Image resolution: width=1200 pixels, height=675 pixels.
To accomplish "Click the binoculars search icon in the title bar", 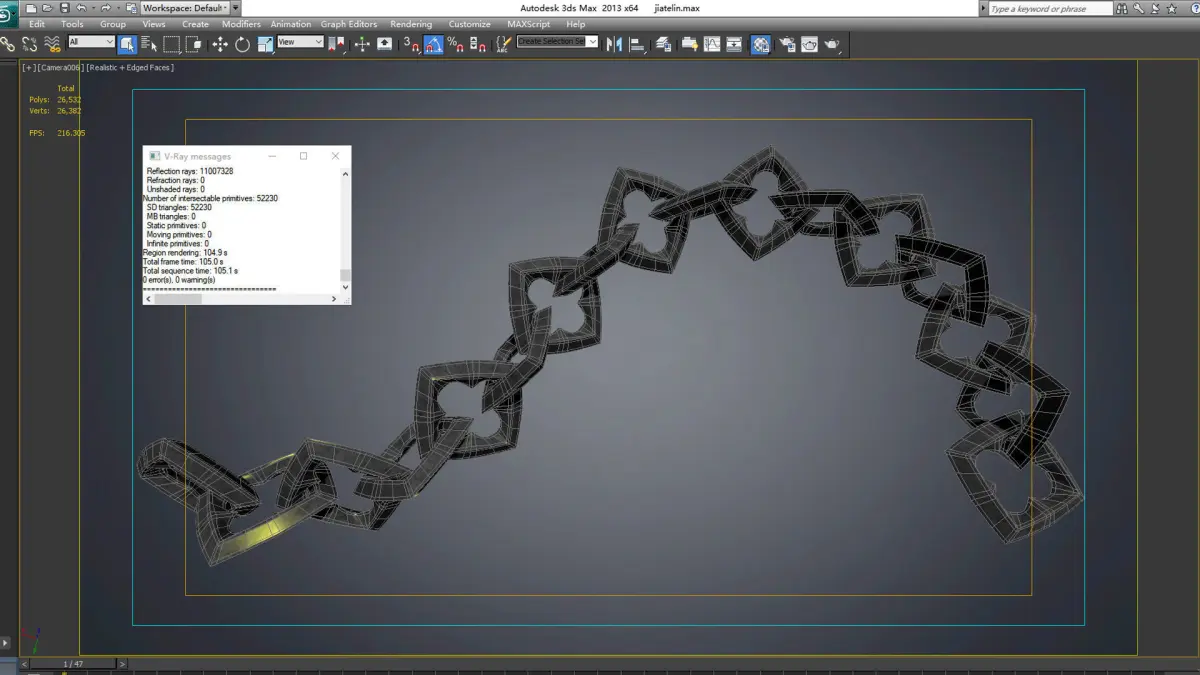I will [1122, 9].
